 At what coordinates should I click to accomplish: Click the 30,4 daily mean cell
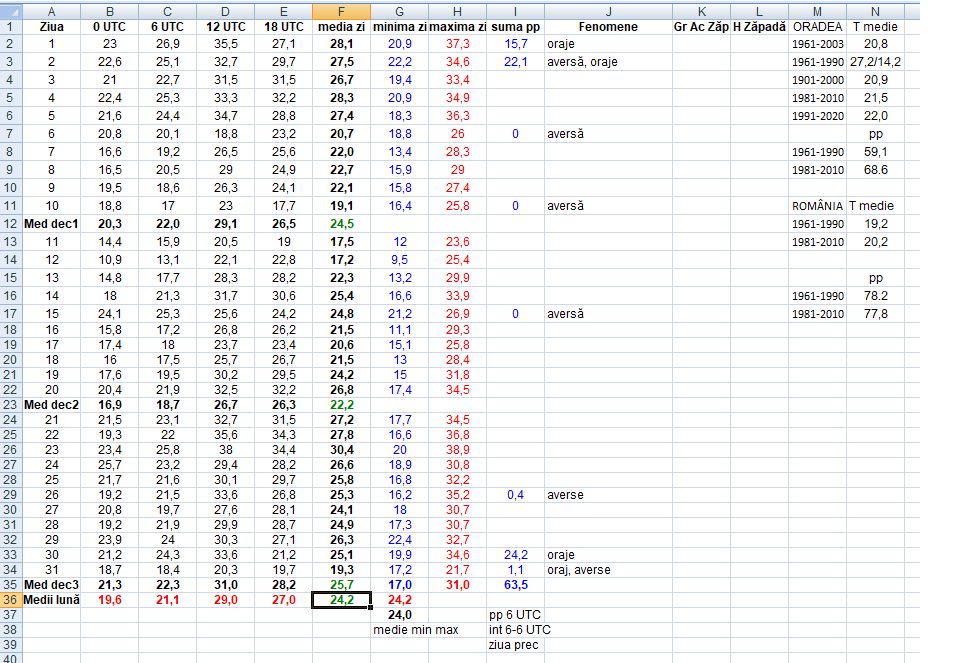coord(341,450)
